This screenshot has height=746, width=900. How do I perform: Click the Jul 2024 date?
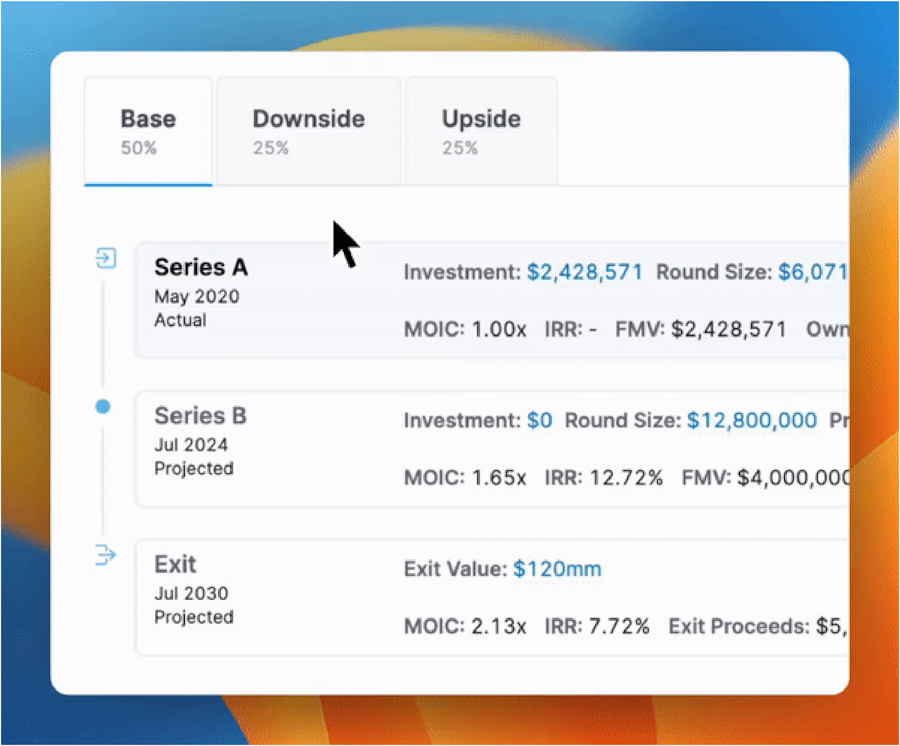point(191,445)
